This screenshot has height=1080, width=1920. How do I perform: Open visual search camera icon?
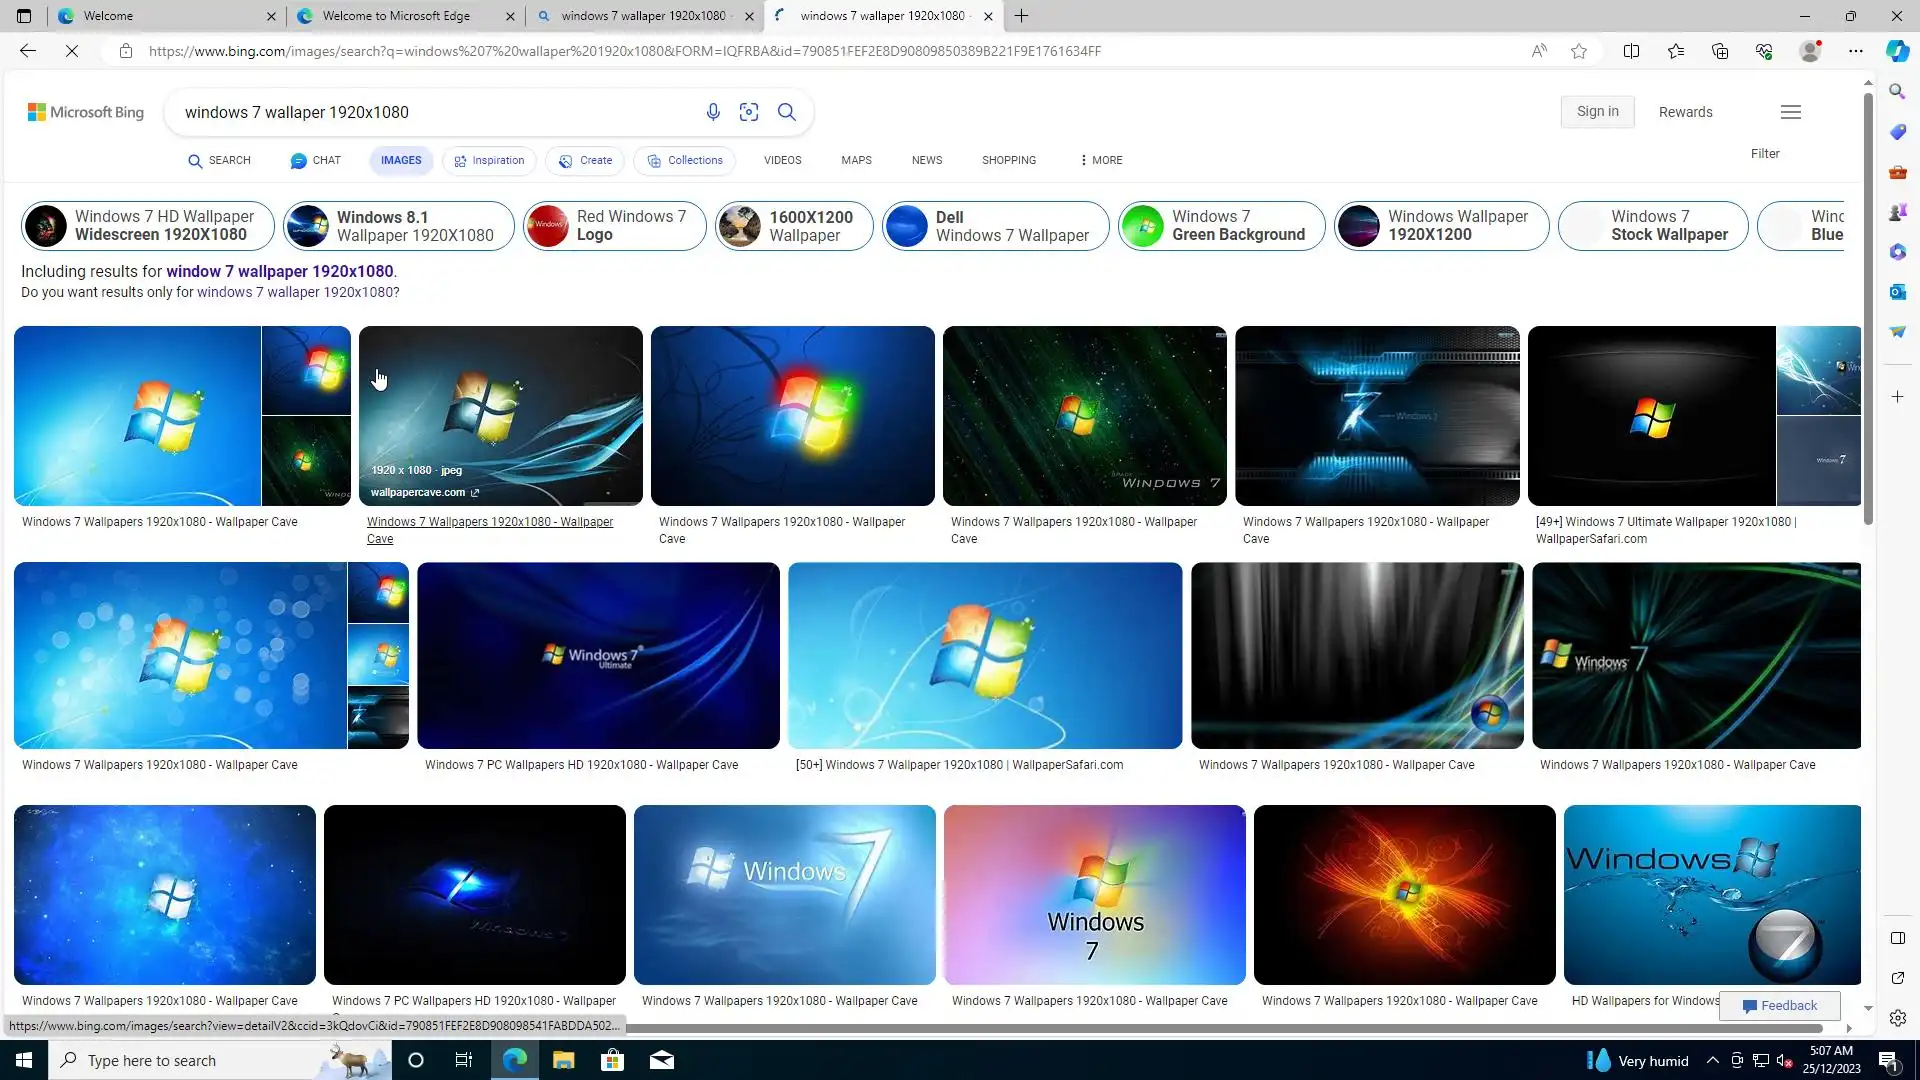click(x=749, y=112)
